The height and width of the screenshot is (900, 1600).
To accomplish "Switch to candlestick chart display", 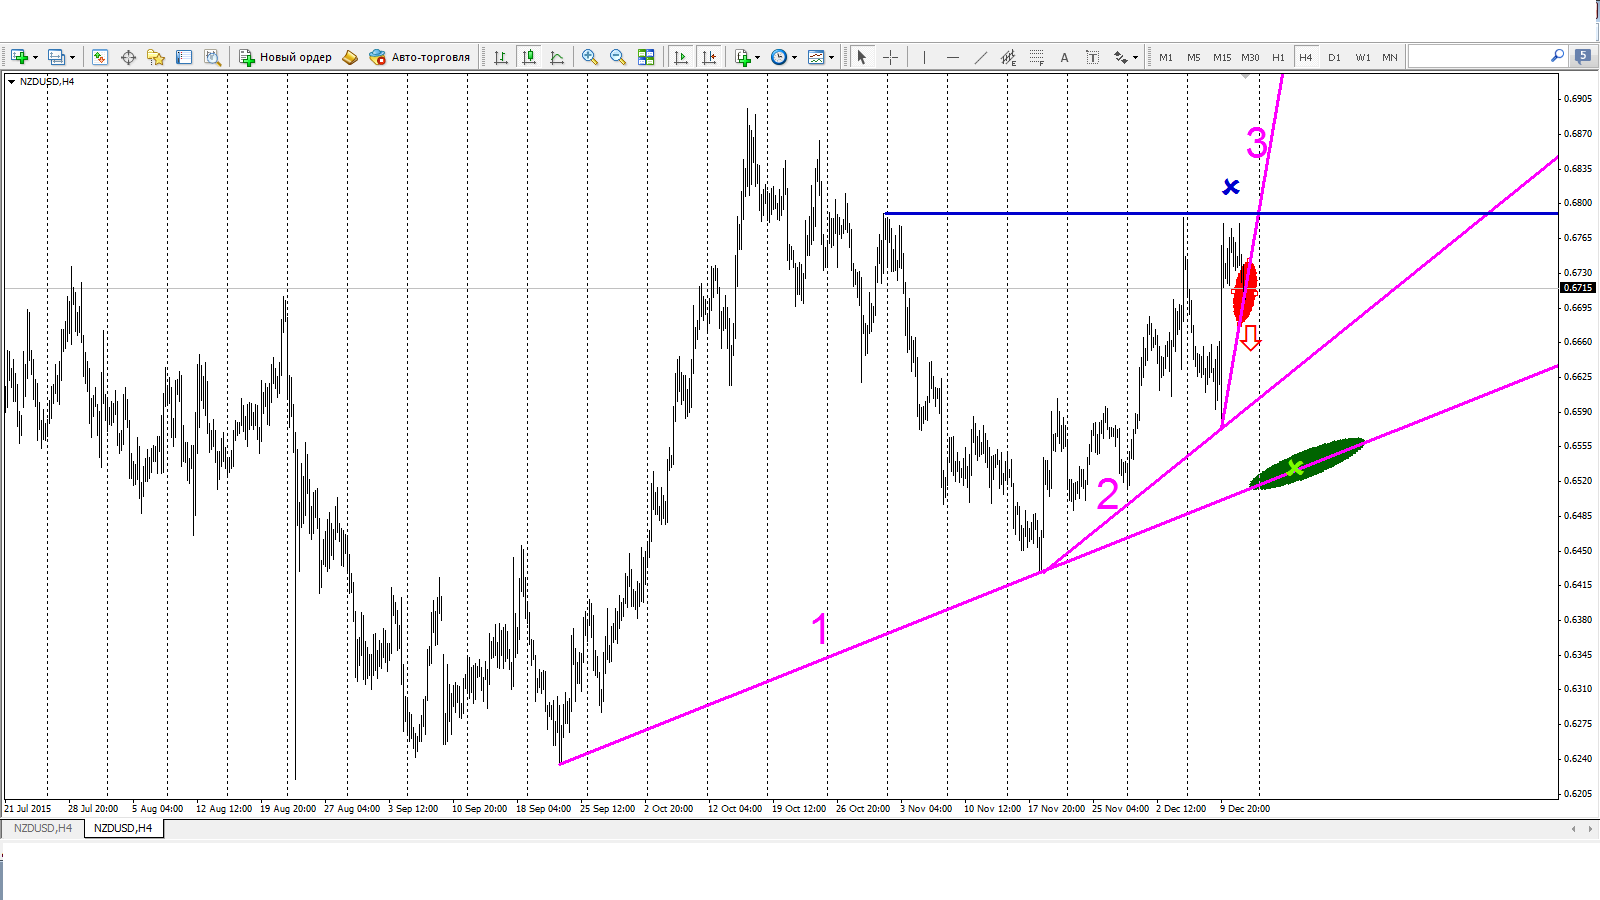I will tap(529, 57).
